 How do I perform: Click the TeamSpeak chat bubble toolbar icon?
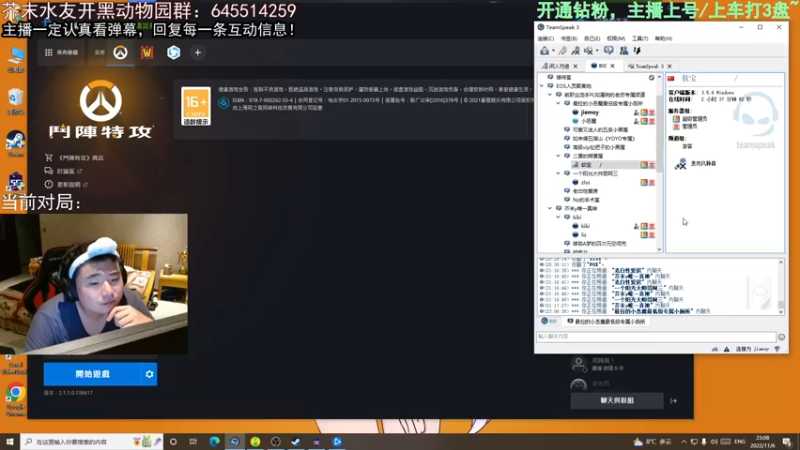click(609, 51)
